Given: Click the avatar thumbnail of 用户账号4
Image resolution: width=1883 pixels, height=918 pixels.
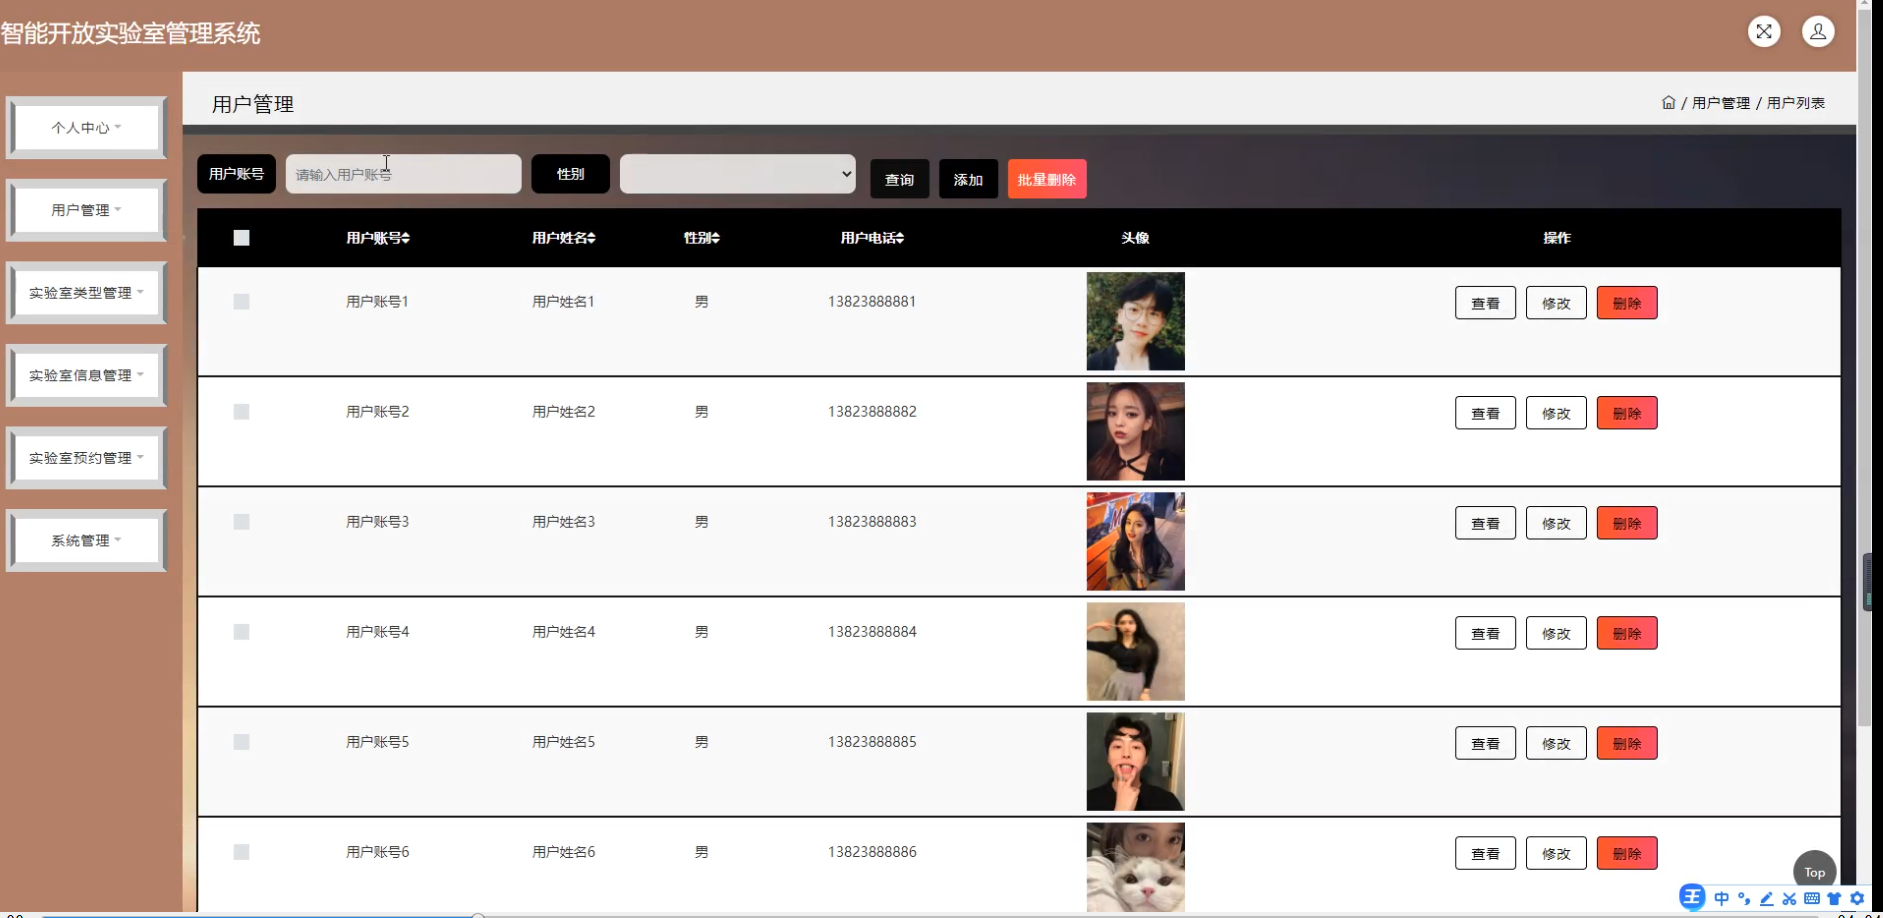Looking at the screenshot, I should tap(1135, 651).
